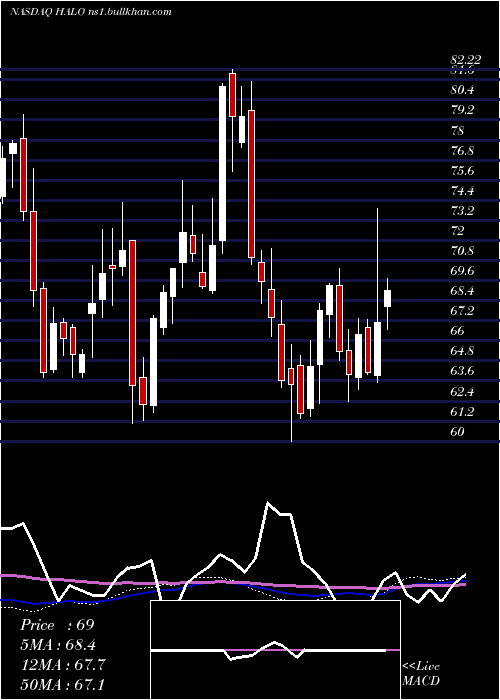The height and width of the screenshot is (700, 500).
Task: Click the 70.8 price axis label
Action: [462, 250]
